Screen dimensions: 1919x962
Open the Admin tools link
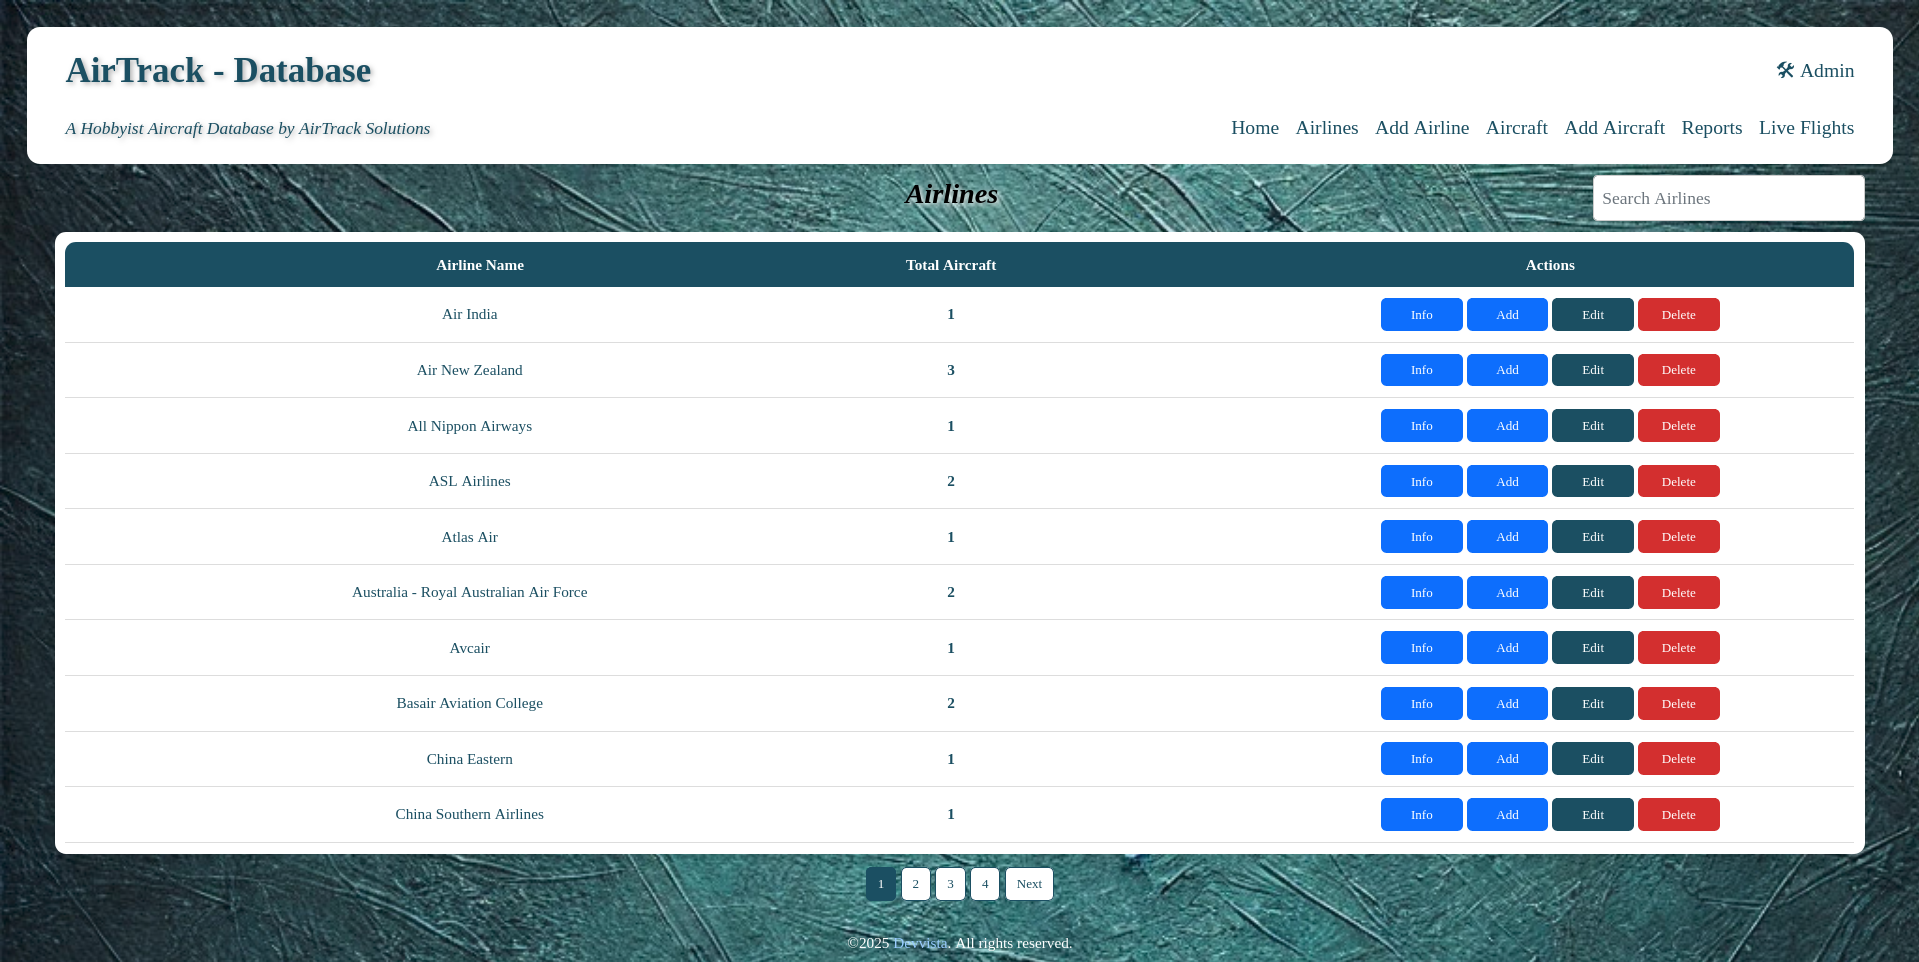pos(1815,70)
